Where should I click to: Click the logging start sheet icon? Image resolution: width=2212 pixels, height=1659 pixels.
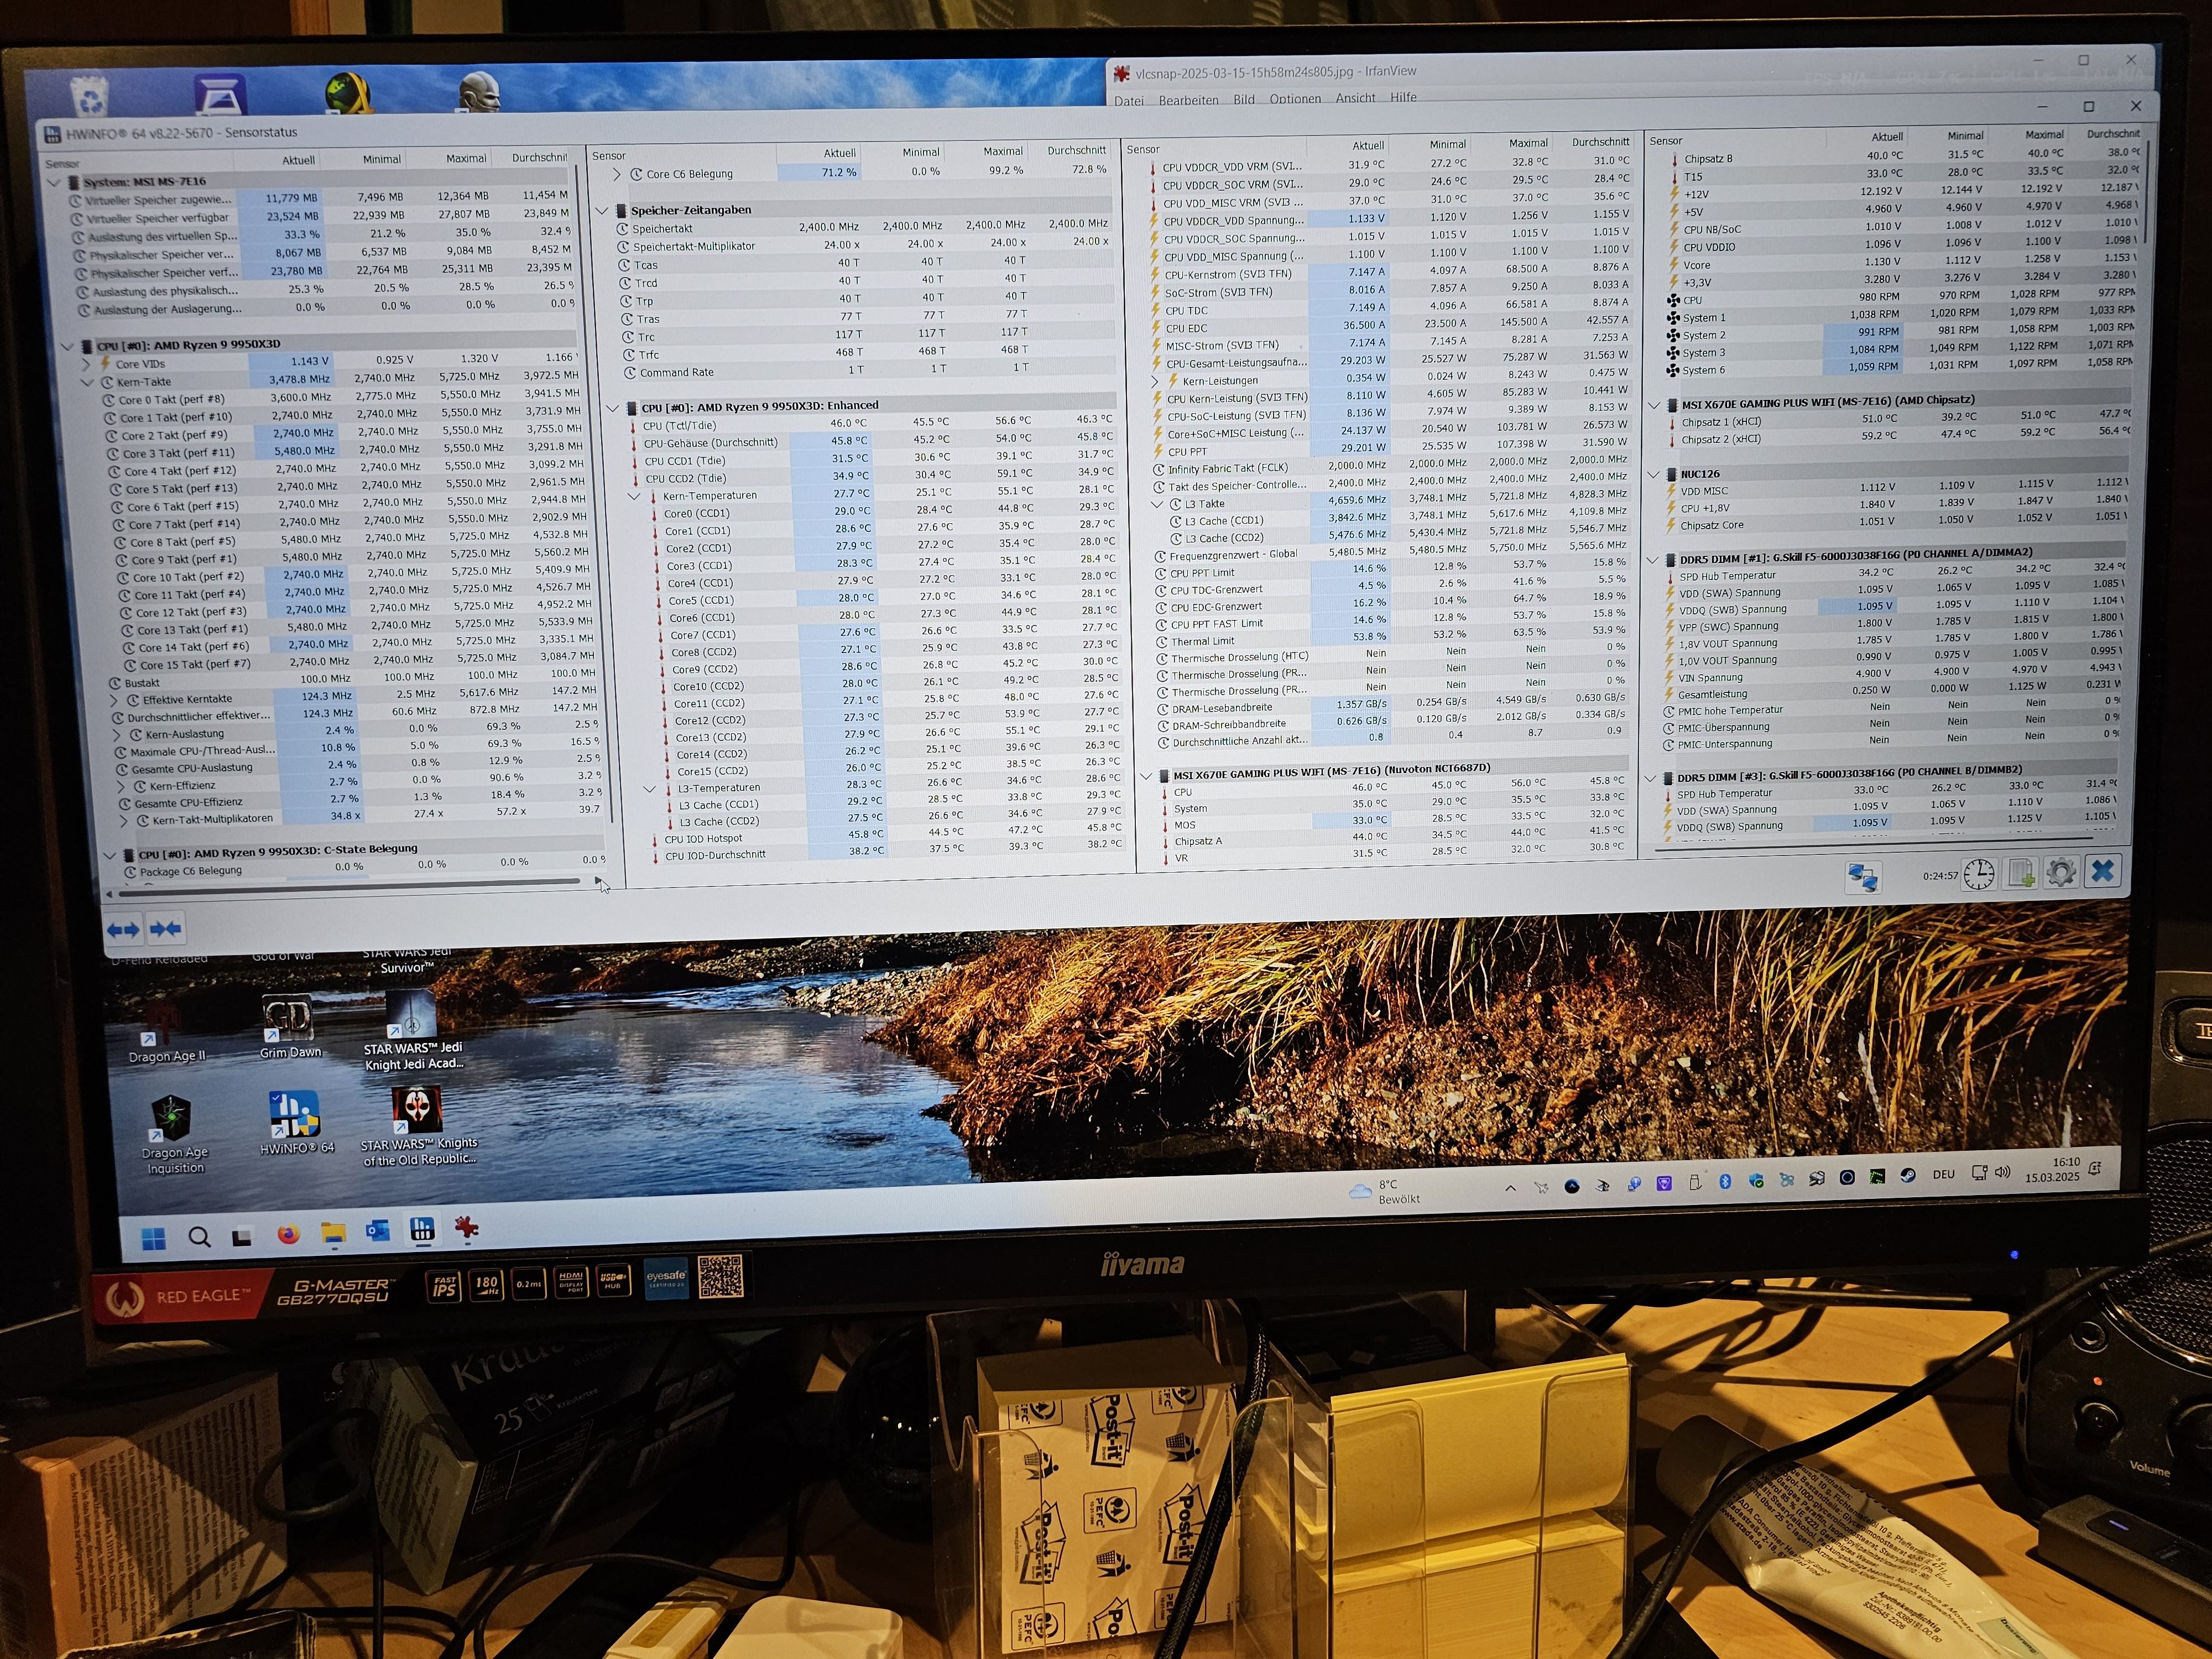pos(2021,874)
